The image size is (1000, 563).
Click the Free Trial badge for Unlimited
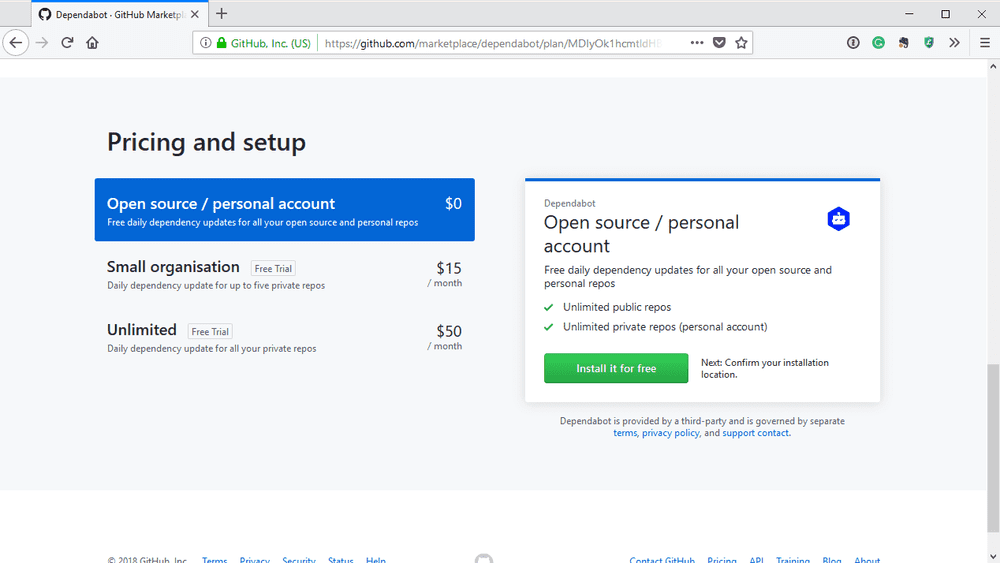(210, 332)
